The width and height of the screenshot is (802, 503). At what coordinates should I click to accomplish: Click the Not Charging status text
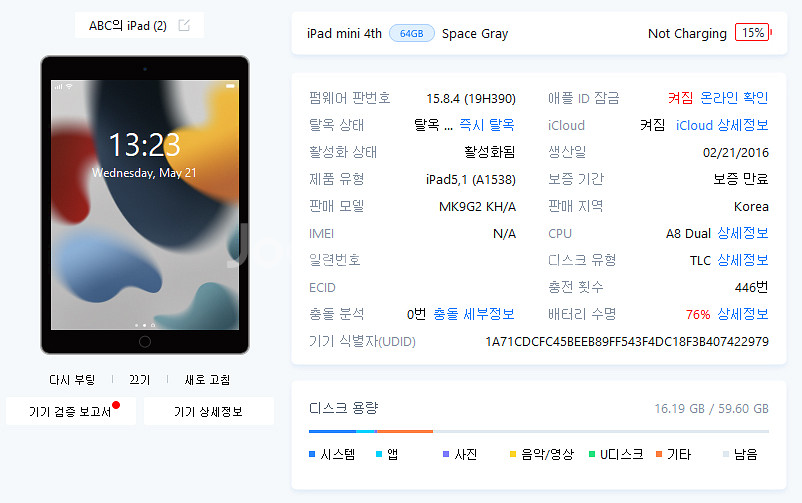687,33
